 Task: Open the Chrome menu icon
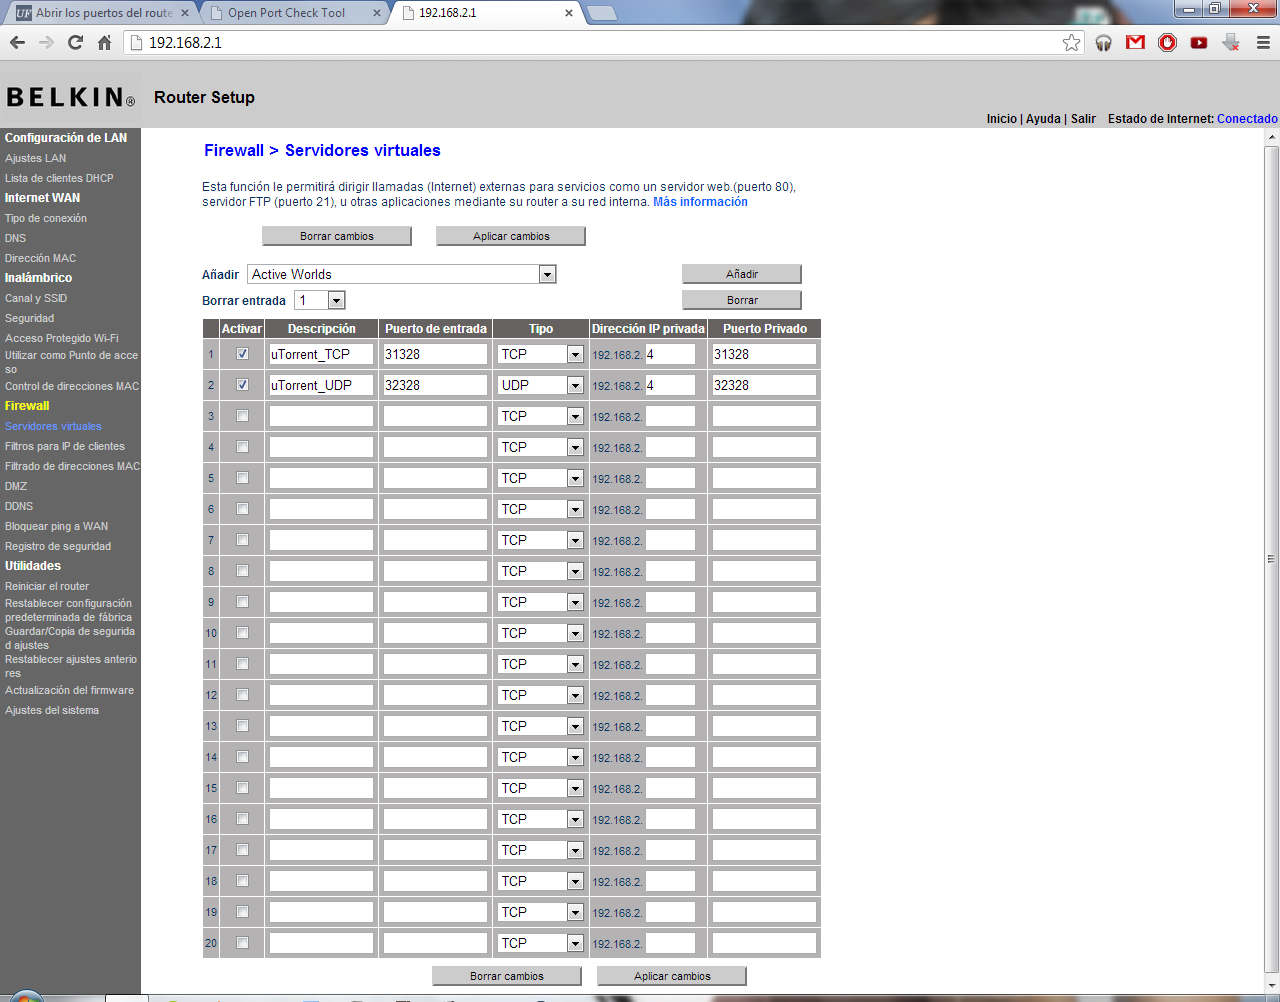[x=1263, y=43]
